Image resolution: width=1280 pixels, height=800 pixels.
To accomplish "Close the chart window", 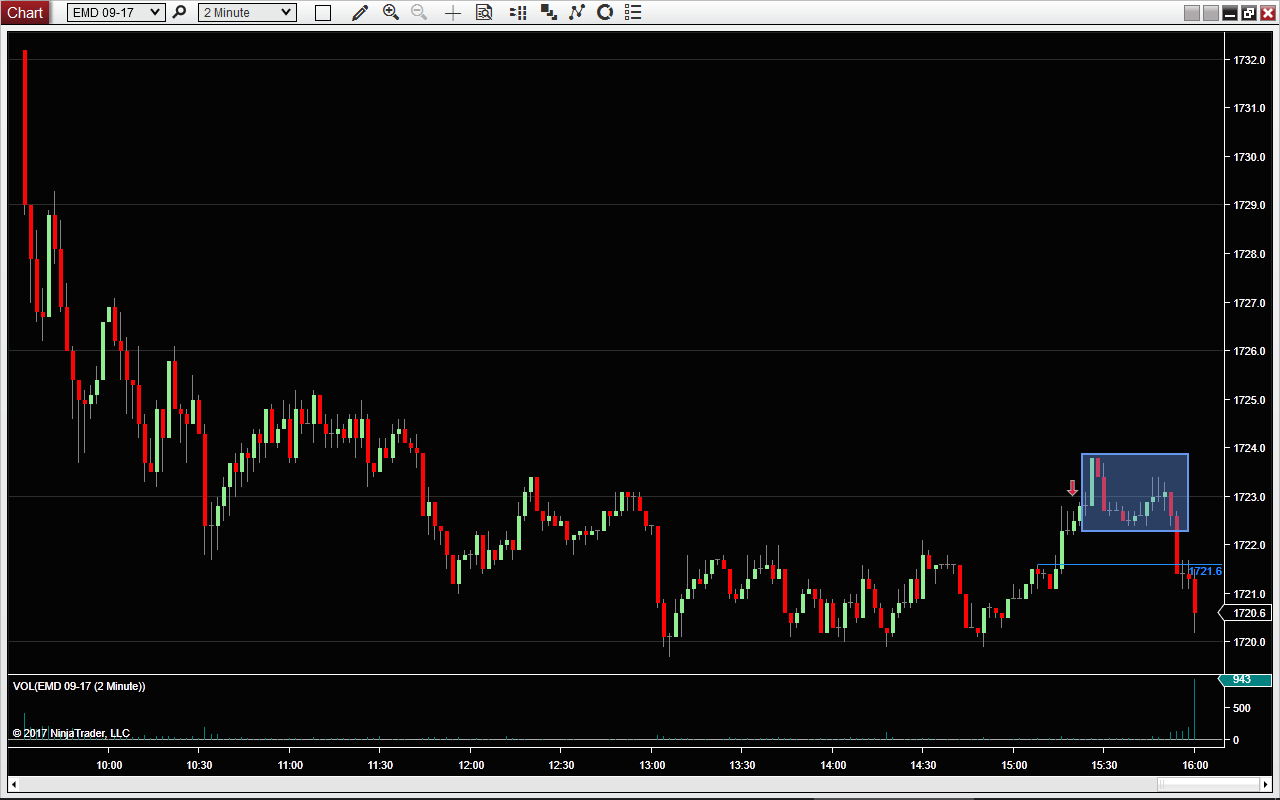I will point(1268,13).
